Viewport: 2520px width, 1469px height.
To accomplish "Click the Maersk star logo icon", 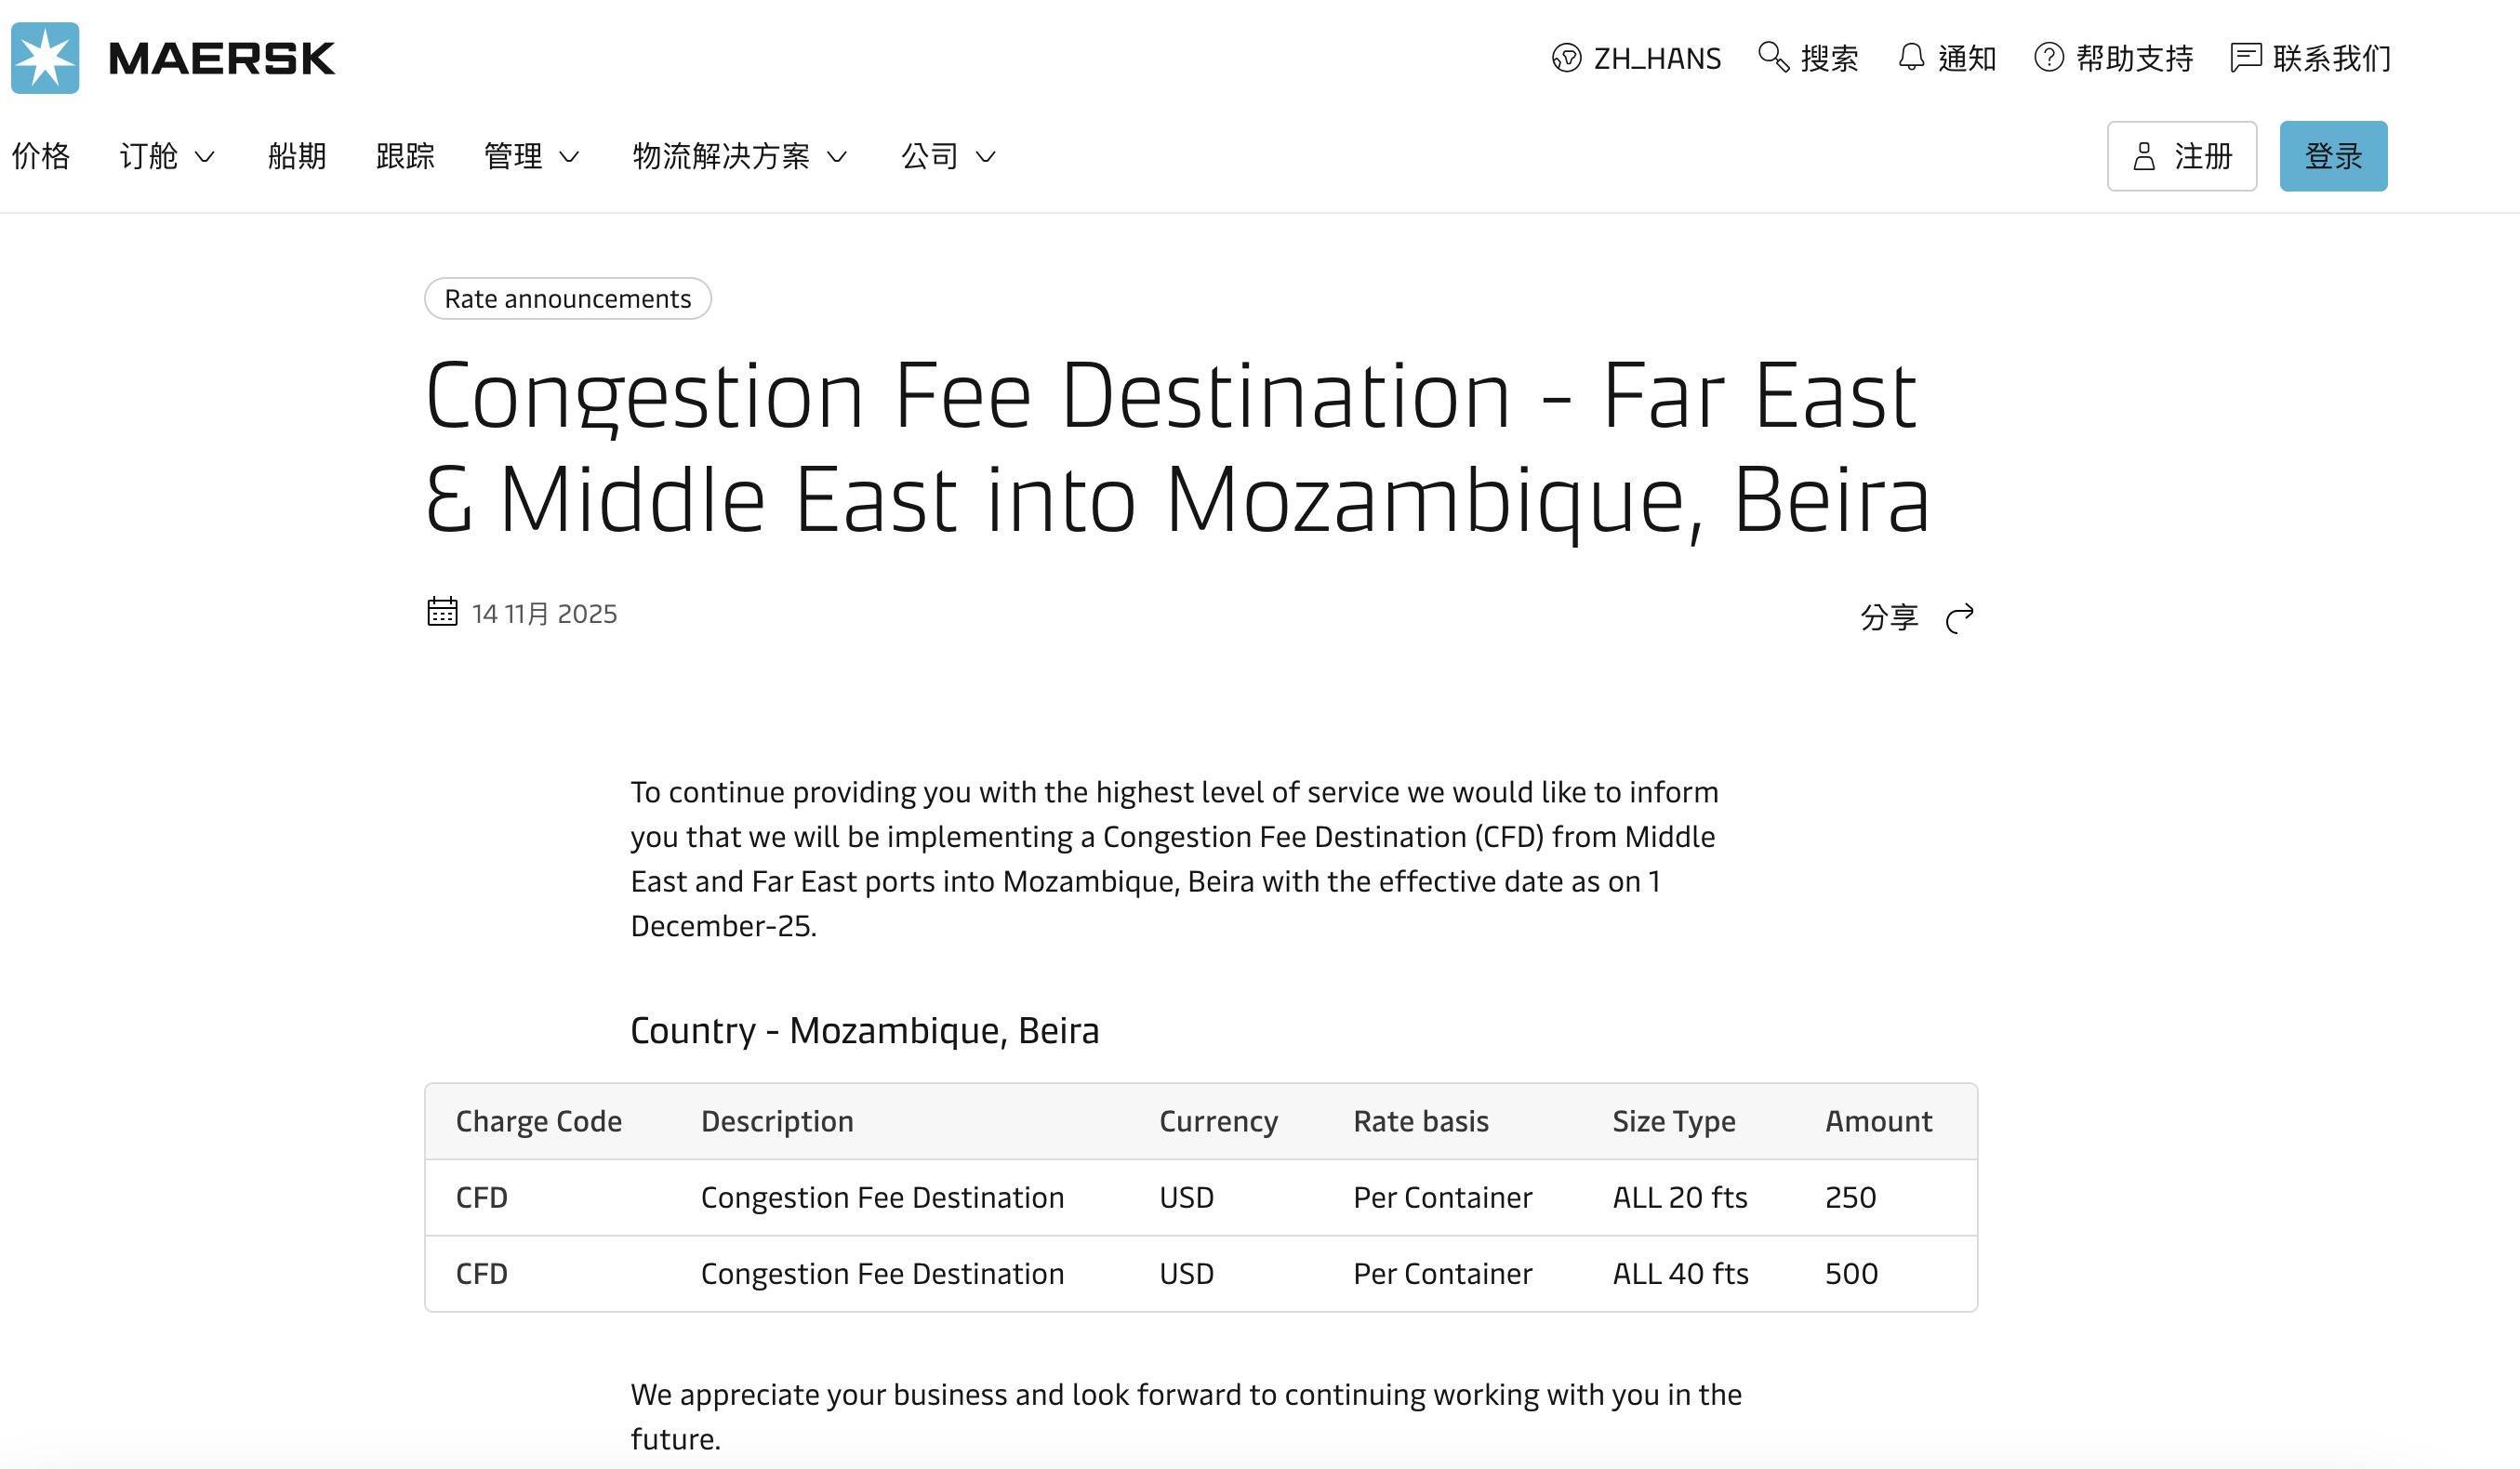I will [x=45, y=58].
